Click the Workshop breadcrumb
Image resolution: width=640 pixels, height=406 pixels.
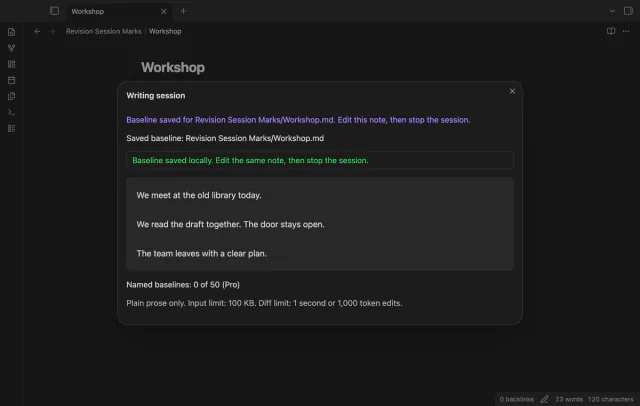pos(165,31)
